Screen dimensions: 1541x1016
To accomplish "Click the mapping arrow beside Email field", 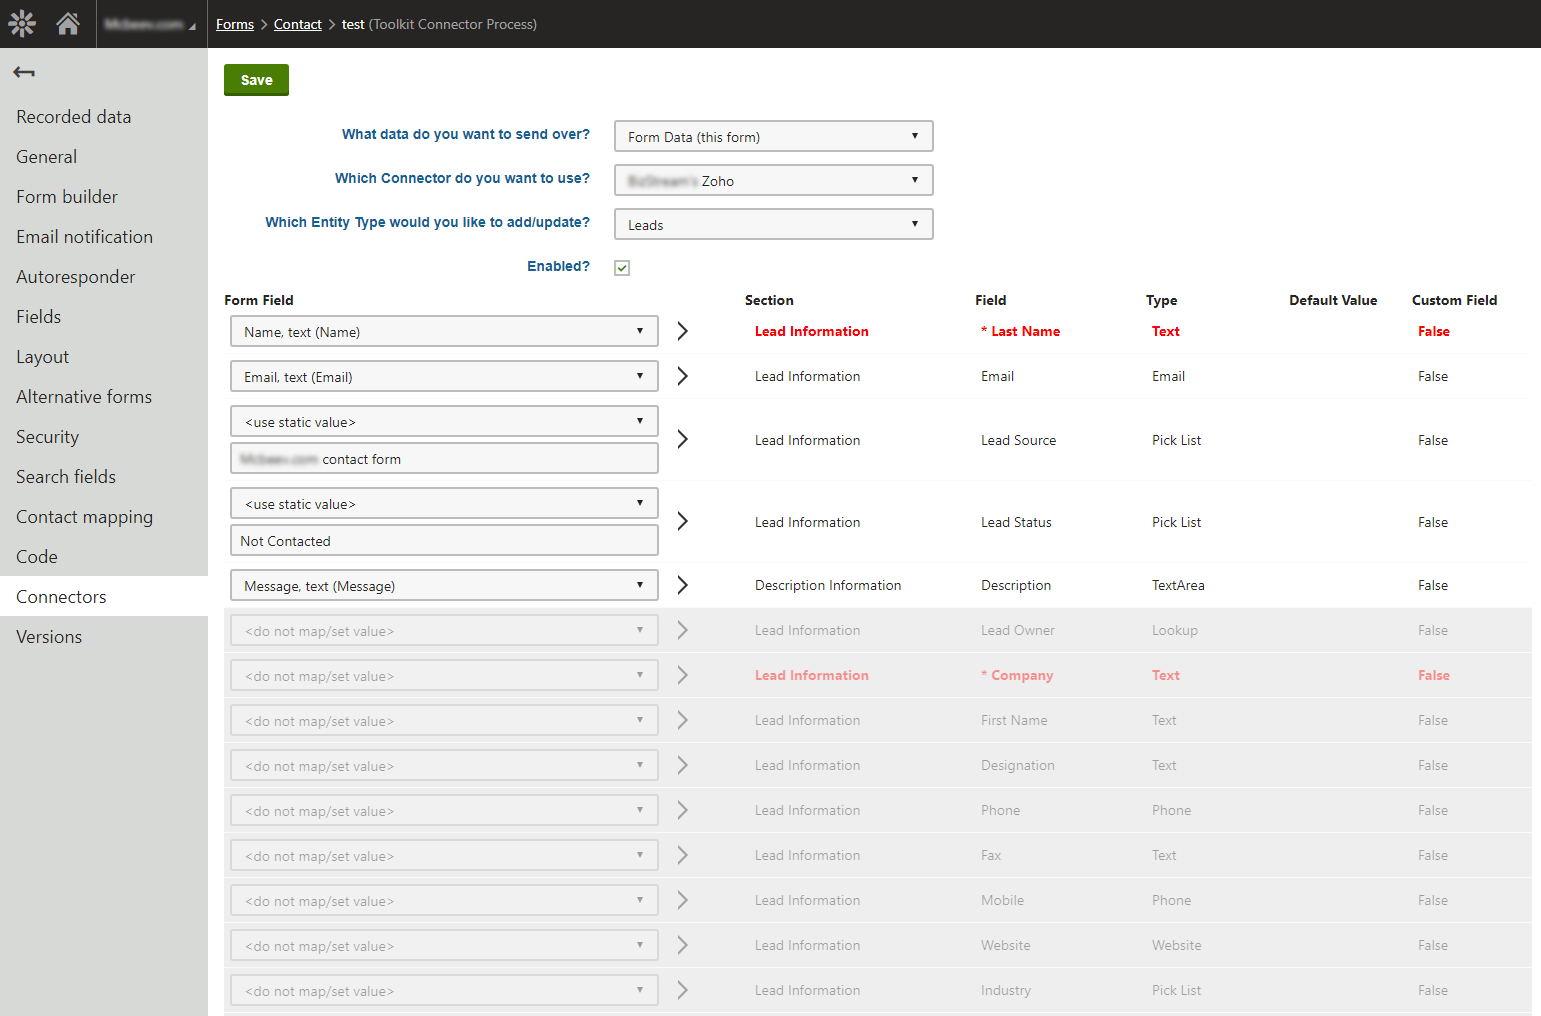I will [682, 376].
